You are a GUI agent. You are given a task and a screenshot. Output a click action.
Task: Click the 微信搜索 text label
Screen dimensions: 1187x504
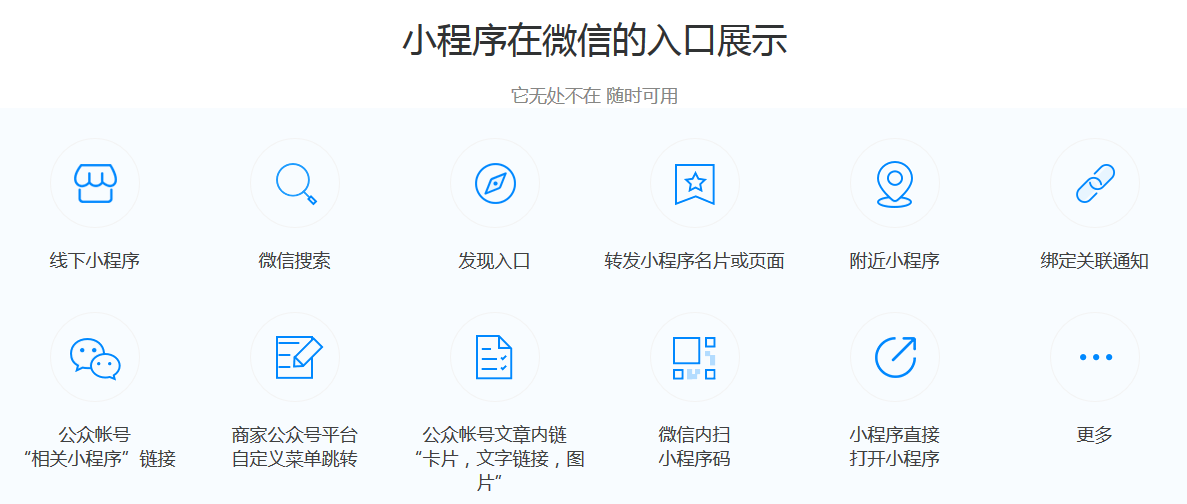pos(295,262)
